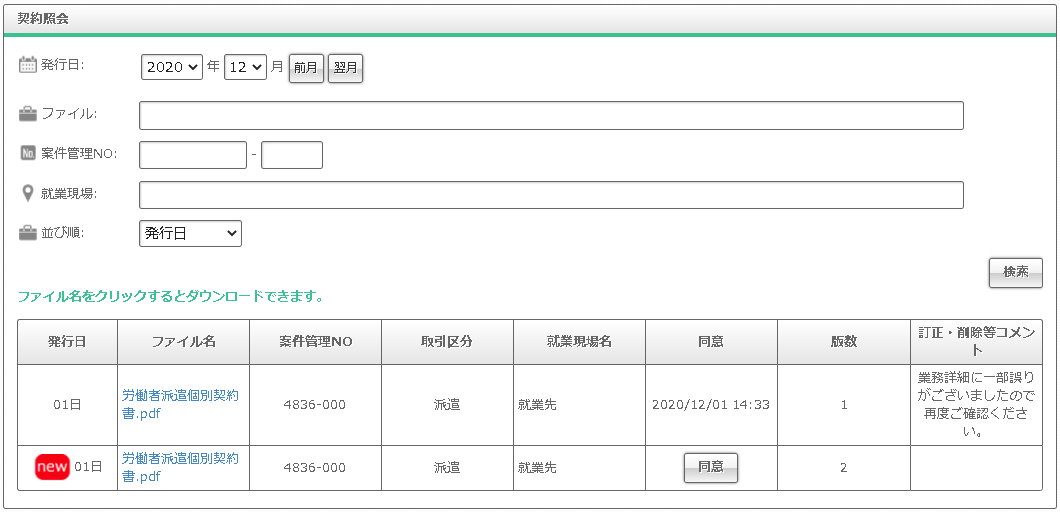Open the year dropdown showing 2020
Viewport: 1060px width, 512px height.
(172, 67)
